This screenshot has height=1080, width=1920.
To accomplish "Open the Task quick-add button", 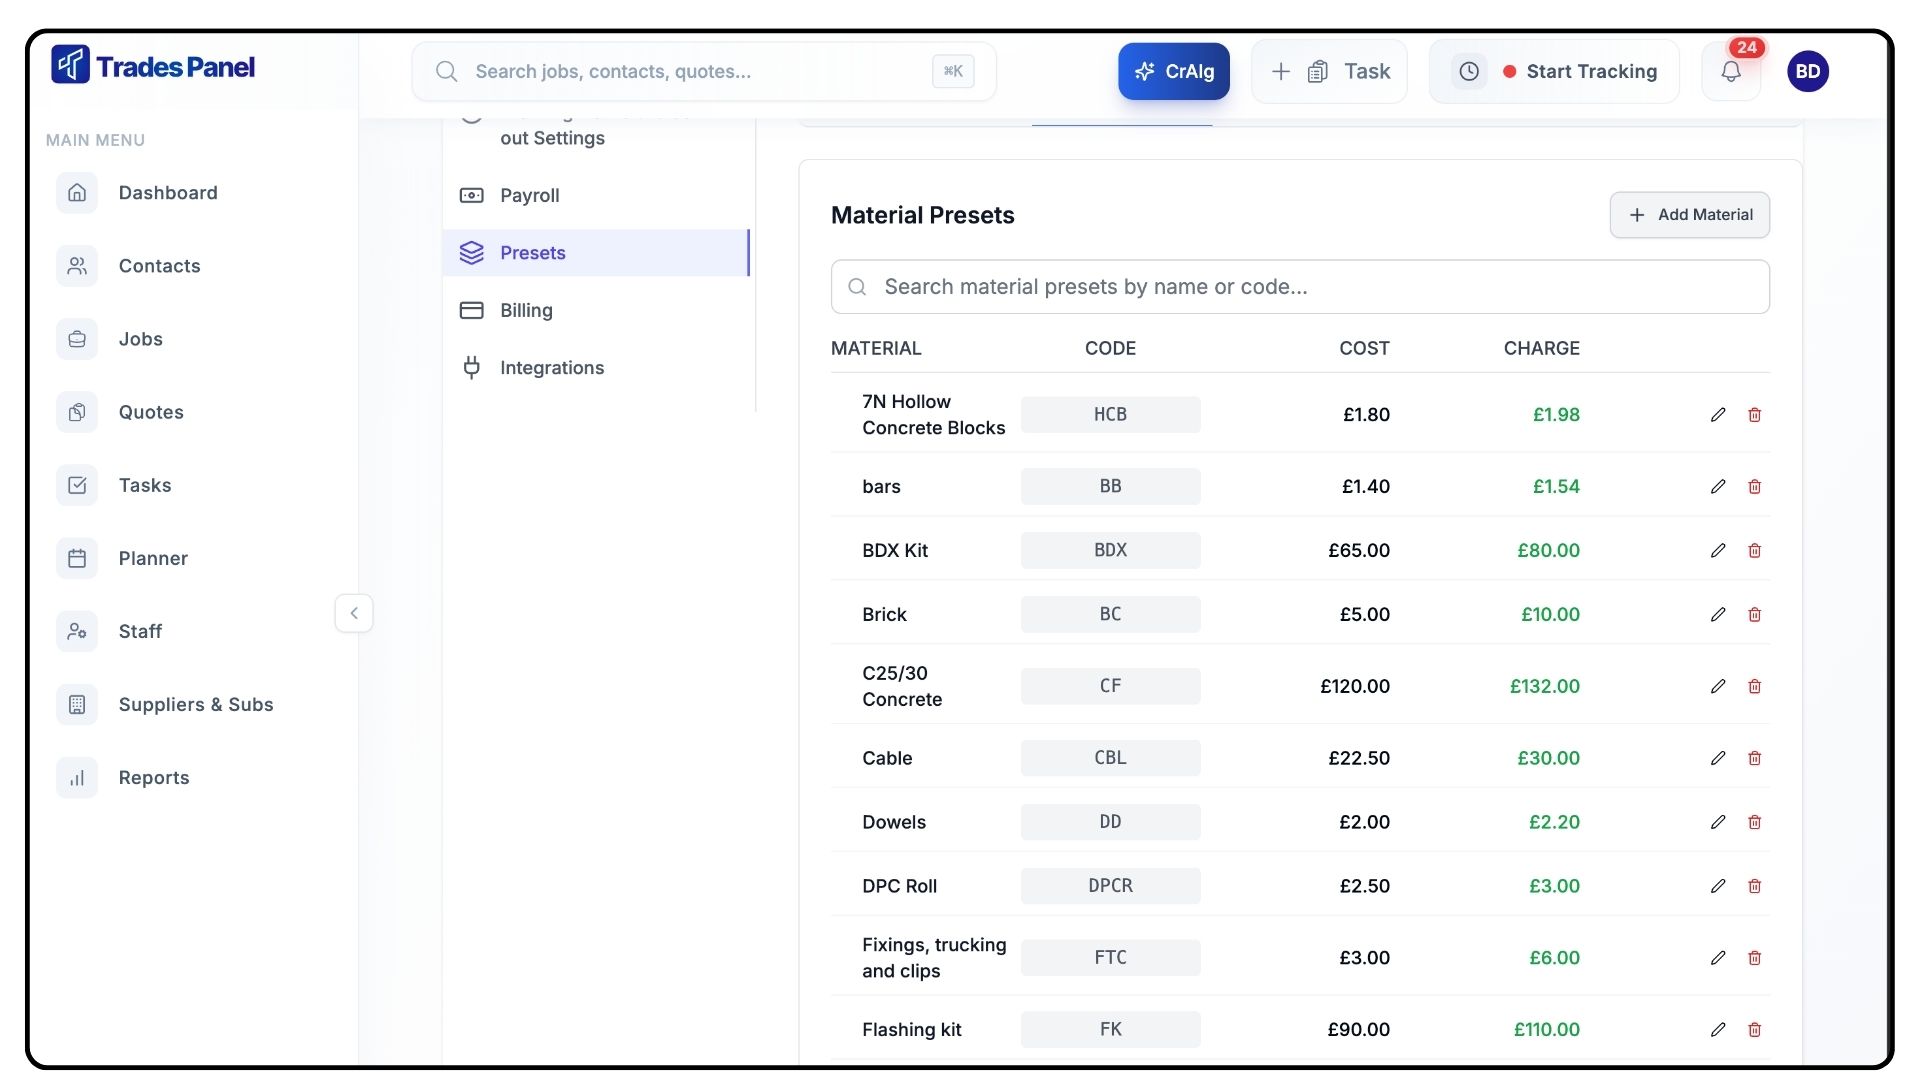I will coord(1329,71).
